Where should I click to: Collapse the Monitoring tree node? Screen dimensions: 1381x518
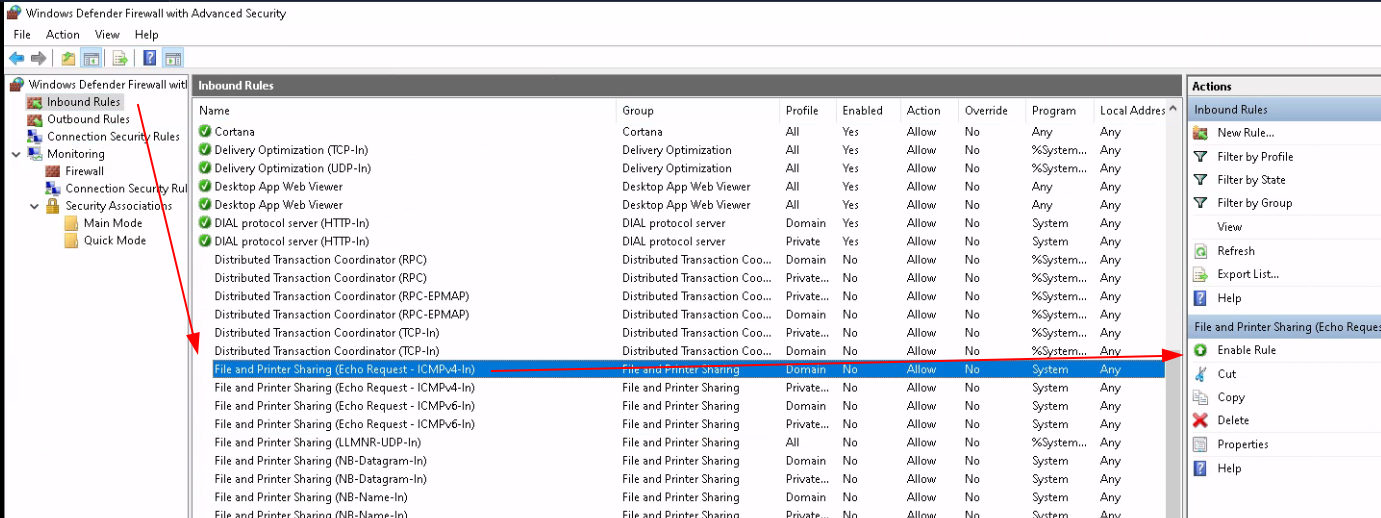coord(16,154)
